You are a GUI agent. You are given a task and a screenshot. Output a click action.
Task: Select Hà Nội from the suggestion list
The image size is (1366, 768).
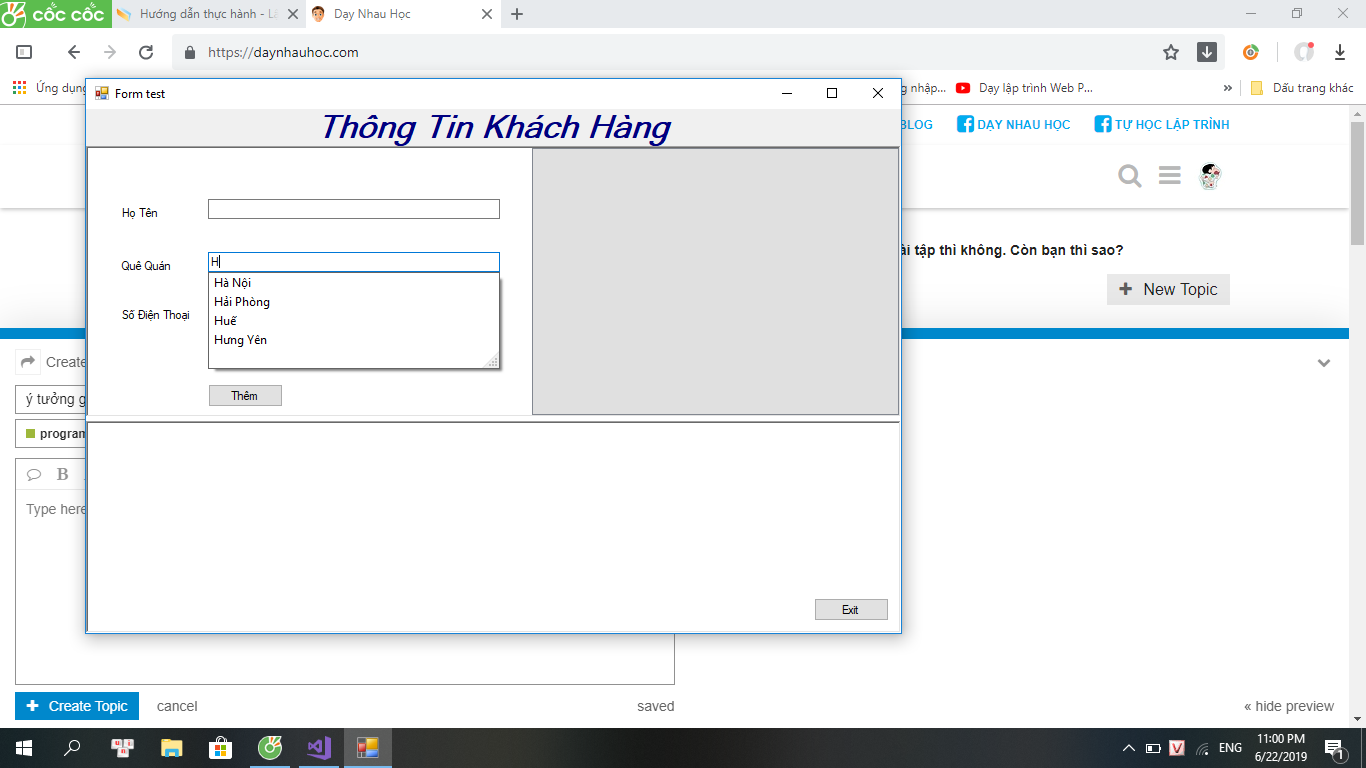pos(233,283)
